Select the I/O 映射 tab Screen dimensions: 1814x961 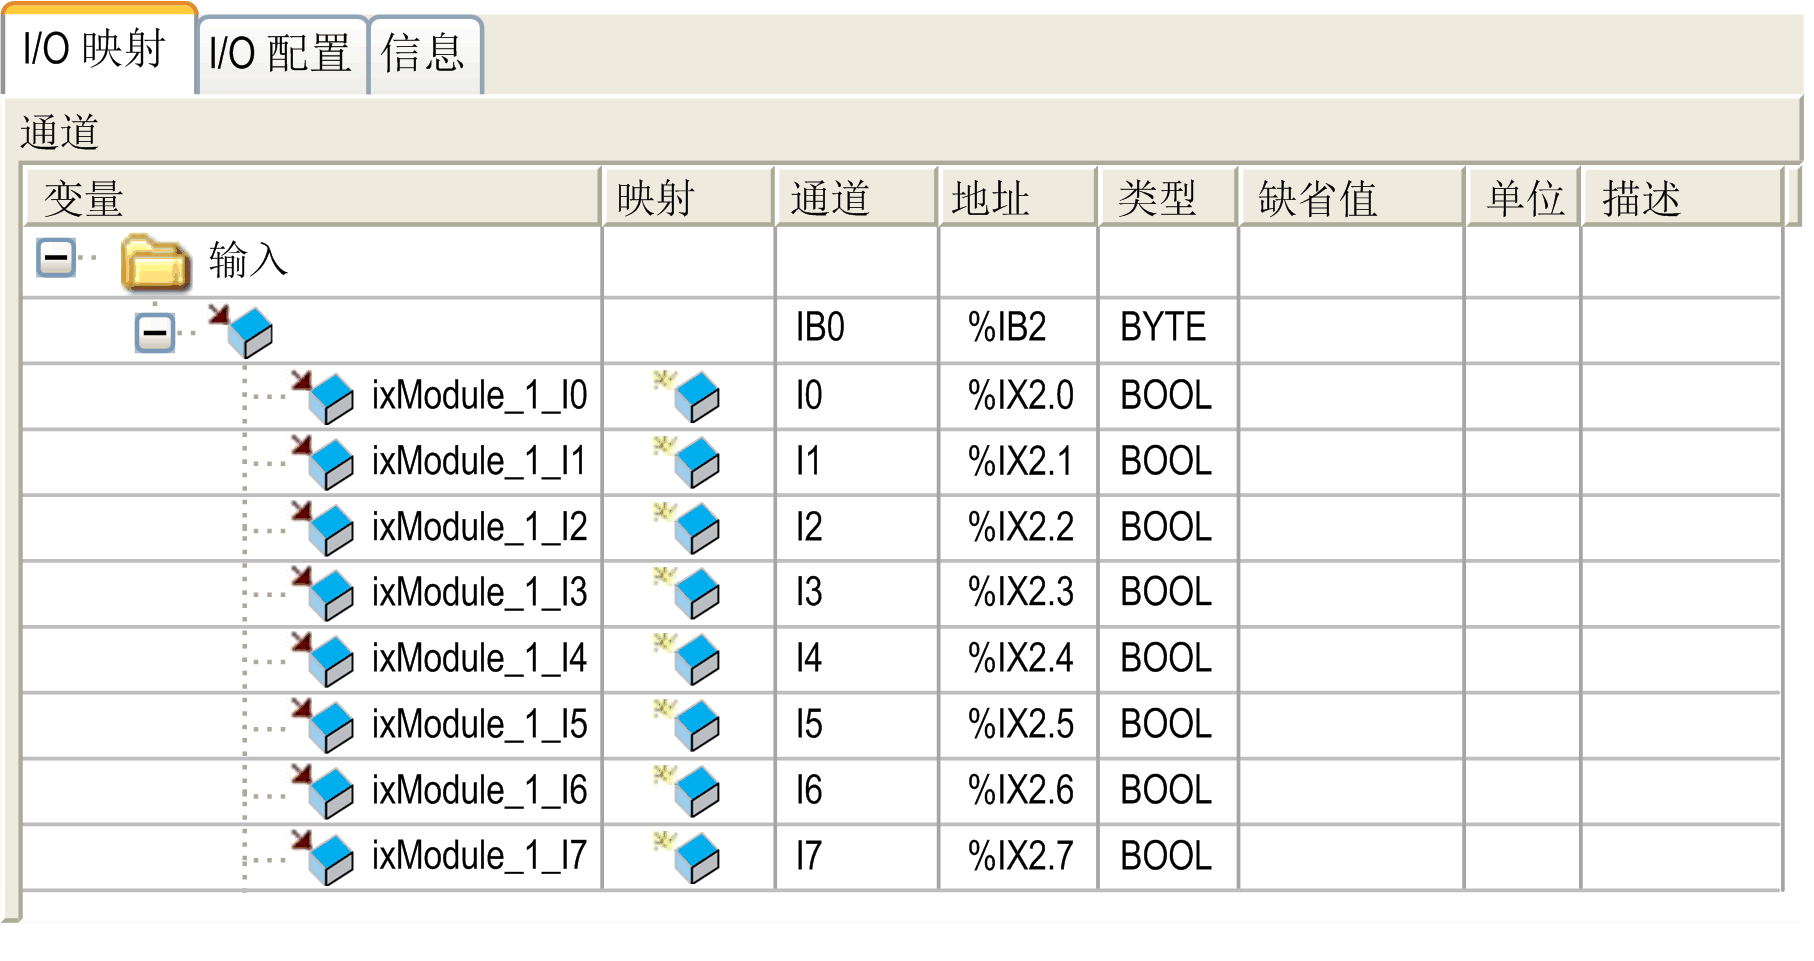pyautogui.click(x=95, y=49)
